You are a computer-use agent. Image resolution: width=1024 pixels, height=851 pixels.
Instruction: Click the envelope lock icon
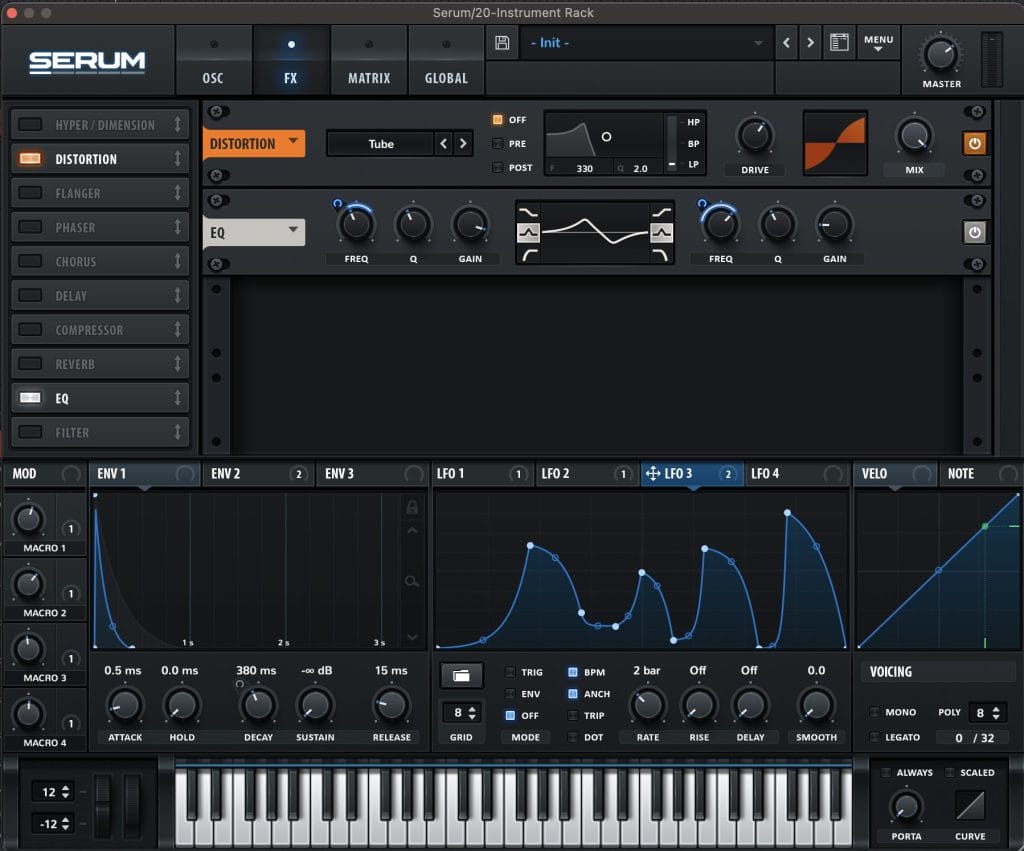click(411, 508)
